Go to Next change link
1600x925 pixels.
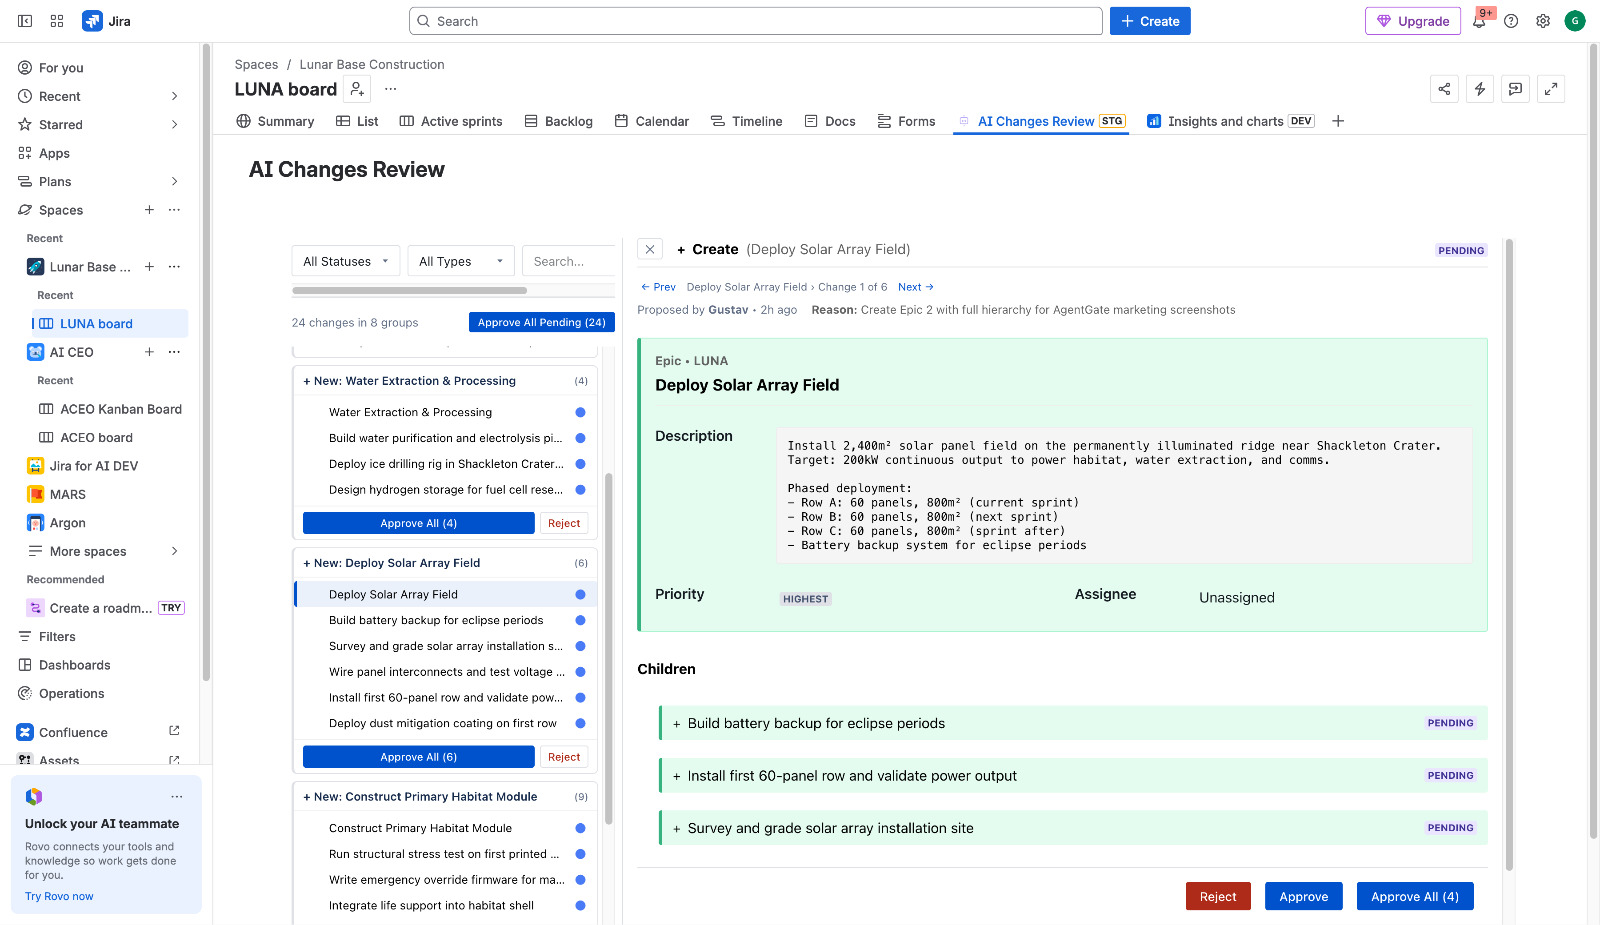click(916, 287)
